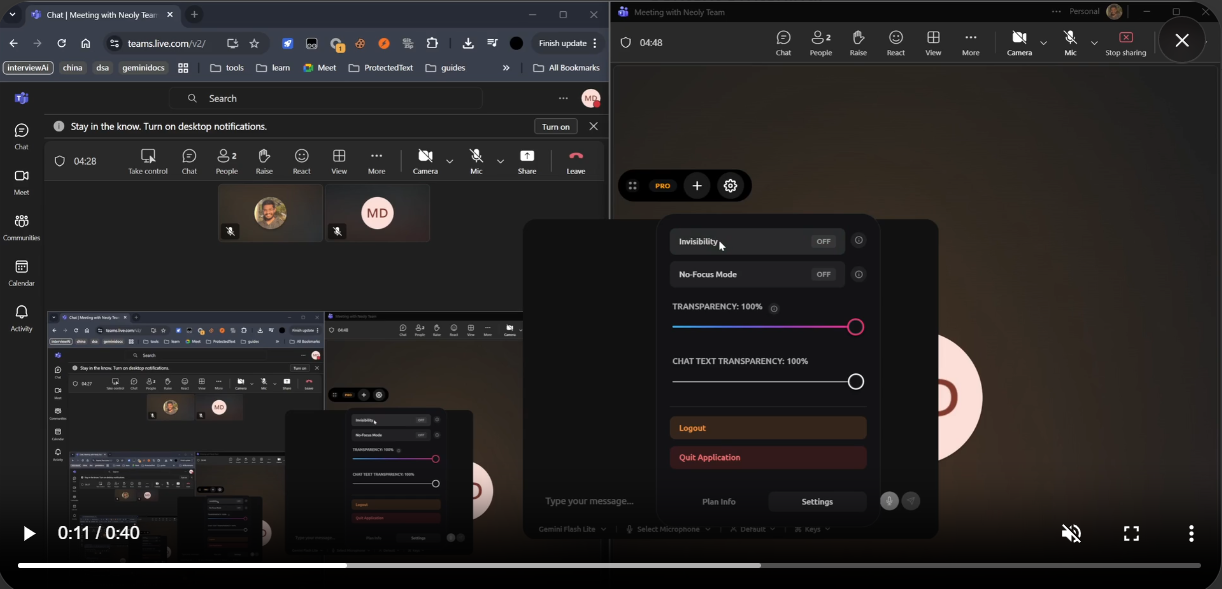
Task: Click the overlay's plus button next to PRO
Action: tap(697, 186)
